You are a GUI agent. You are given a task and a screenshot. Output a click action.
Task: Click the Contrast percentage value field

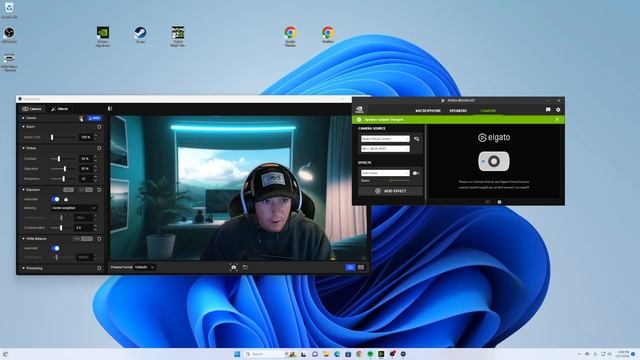pyautogui.click(x=86, y=158)
